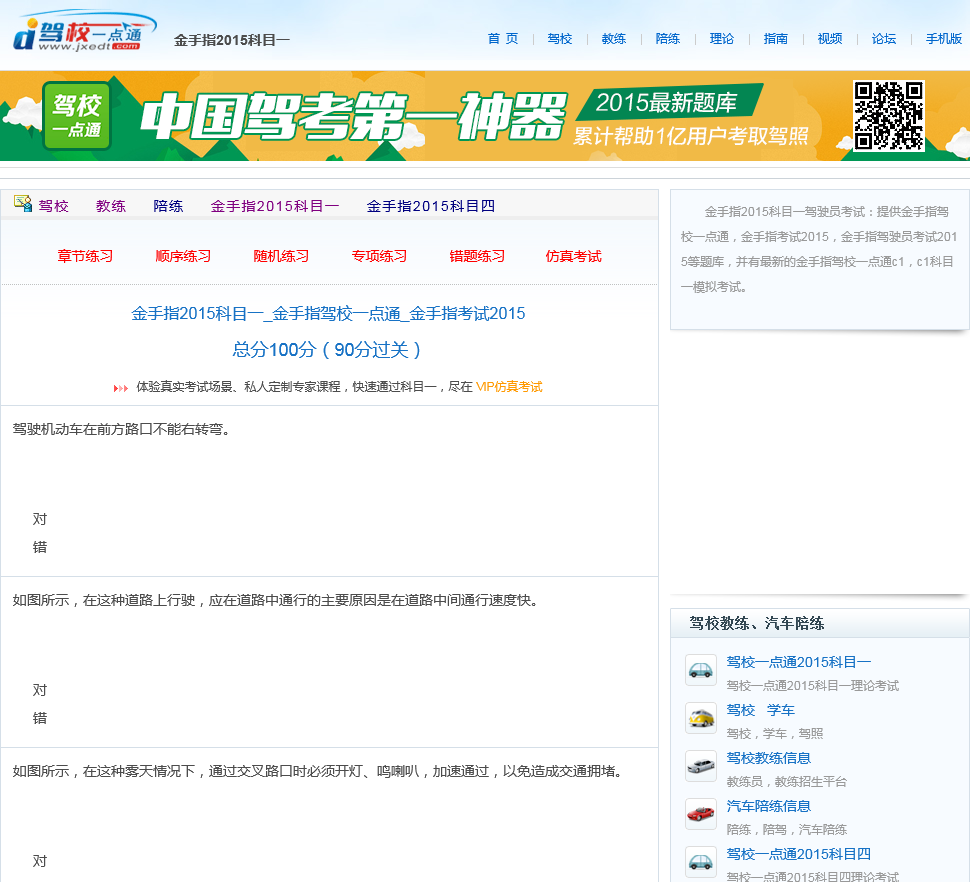The width and height of the screenshot is (970, 882).
Task: Select 仿真考试 practice mode
Action: click(x=573, y=256)
